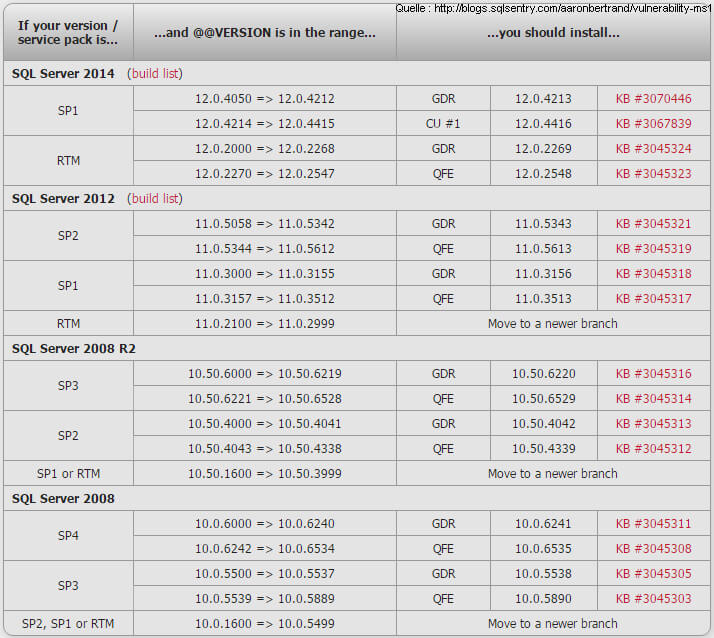714x638 pixels.
Task: Open KB #3045305 link
Action: point(653,574)
